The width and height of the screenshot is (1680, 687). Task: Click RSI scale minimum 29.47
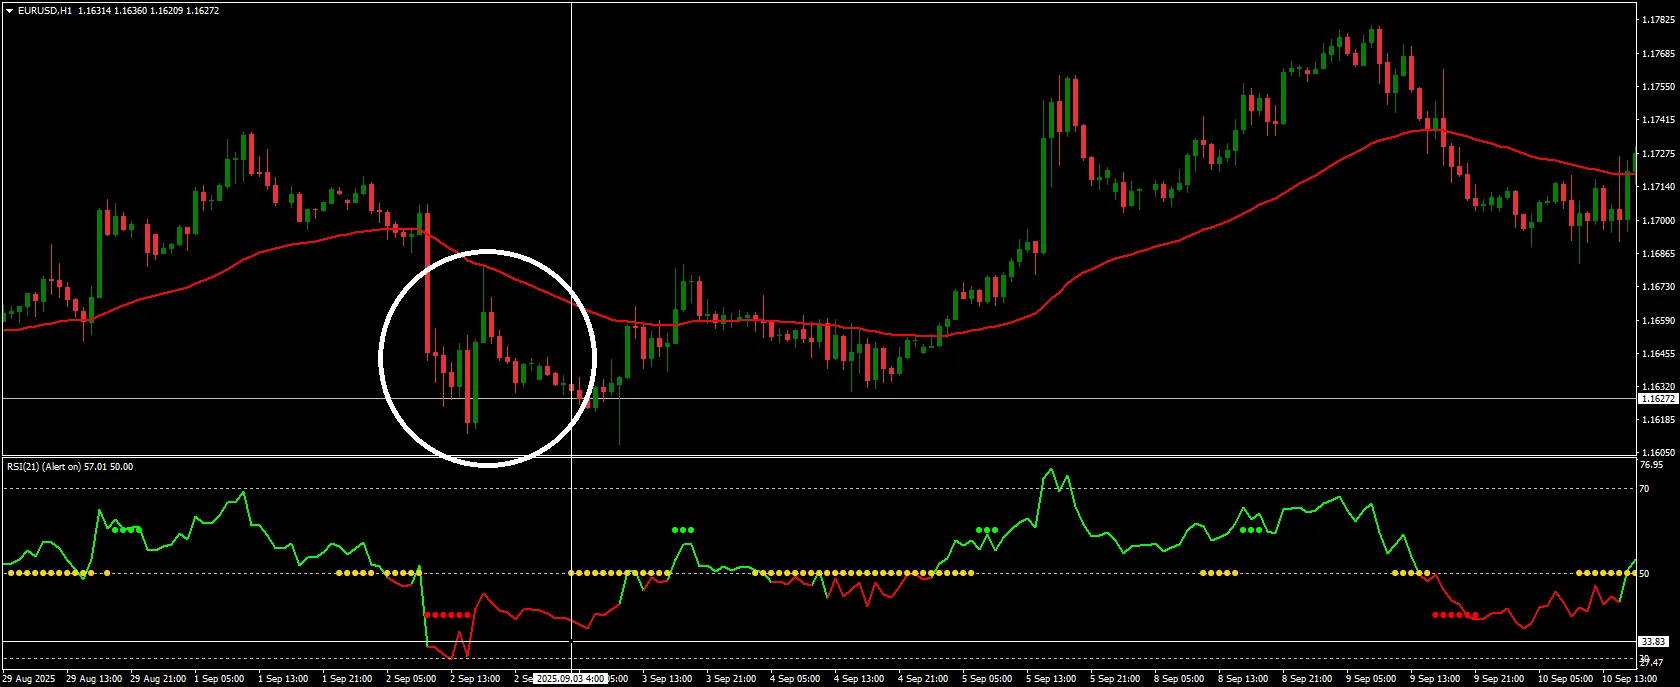click(1652, 663)
